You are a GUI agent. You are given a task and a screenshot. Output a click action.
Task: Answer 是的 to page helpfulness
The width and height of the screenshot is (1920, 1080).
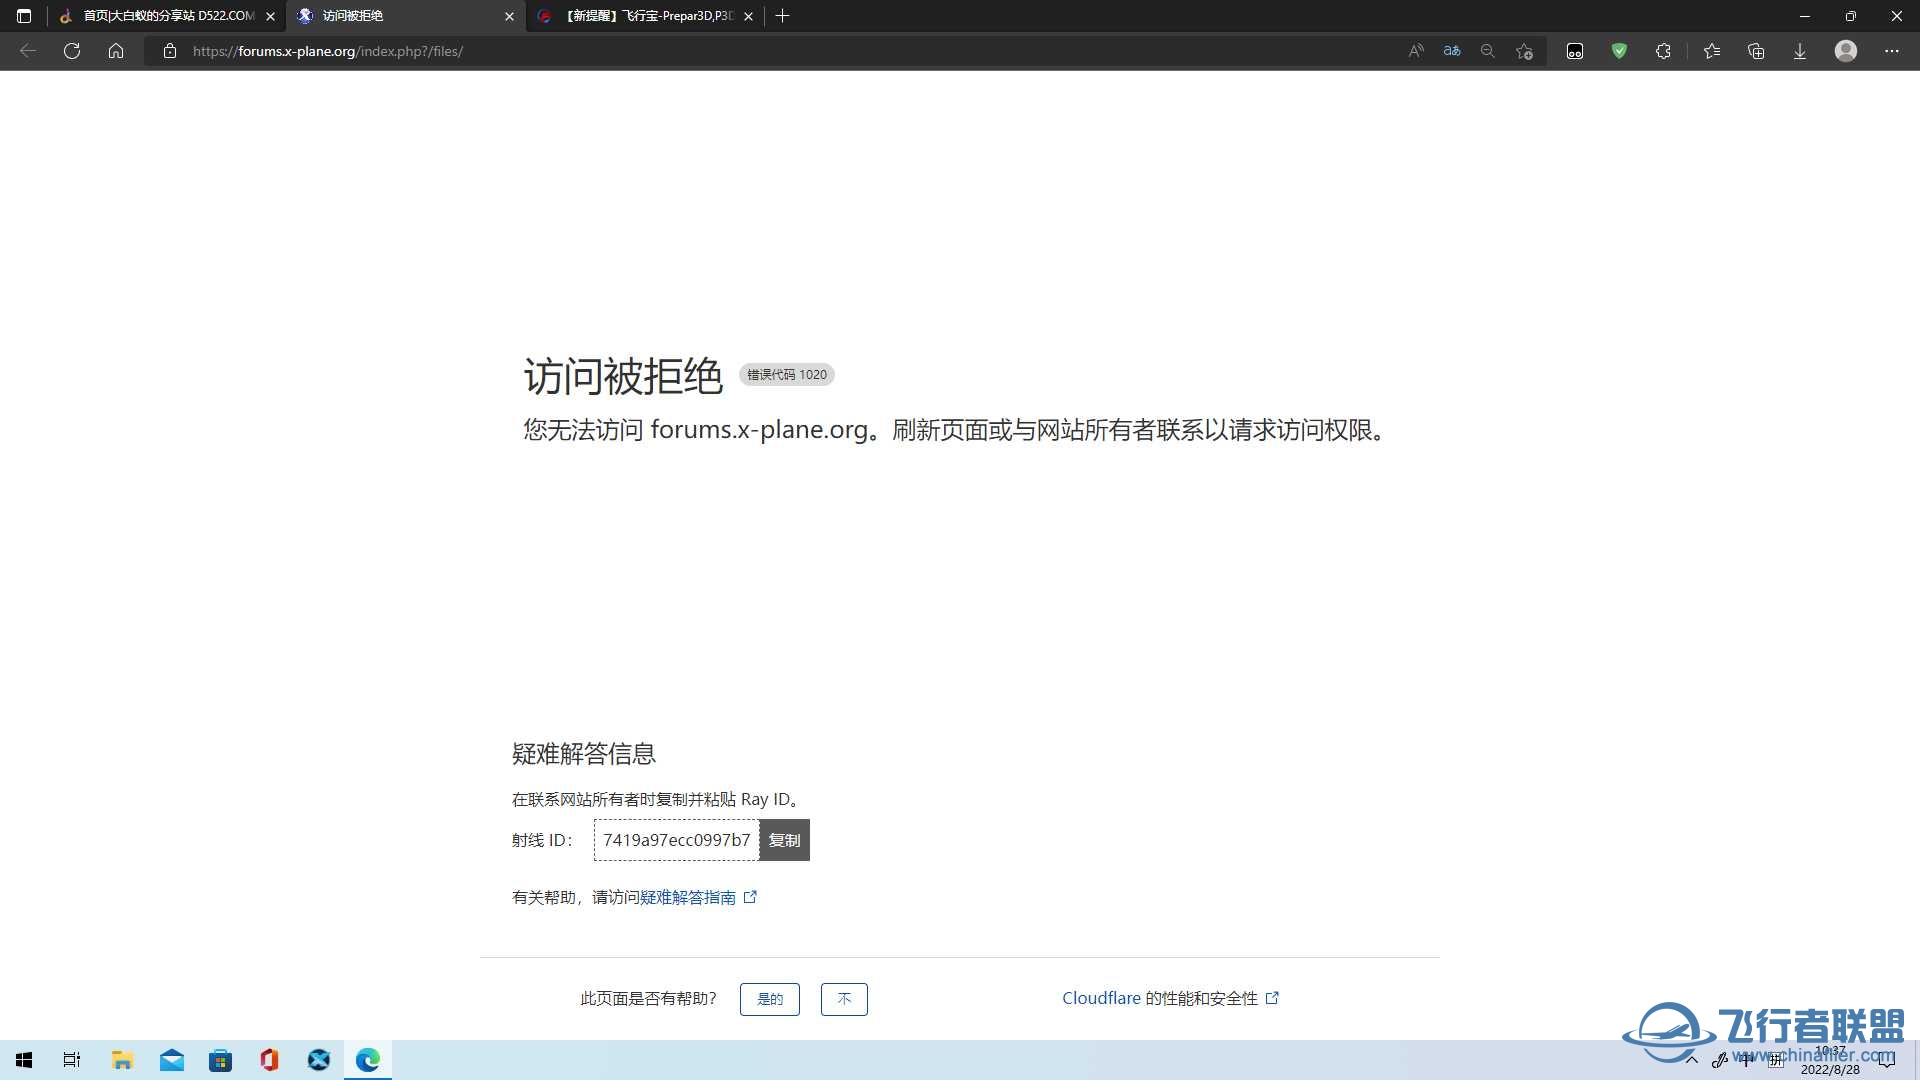coord(770,999)
